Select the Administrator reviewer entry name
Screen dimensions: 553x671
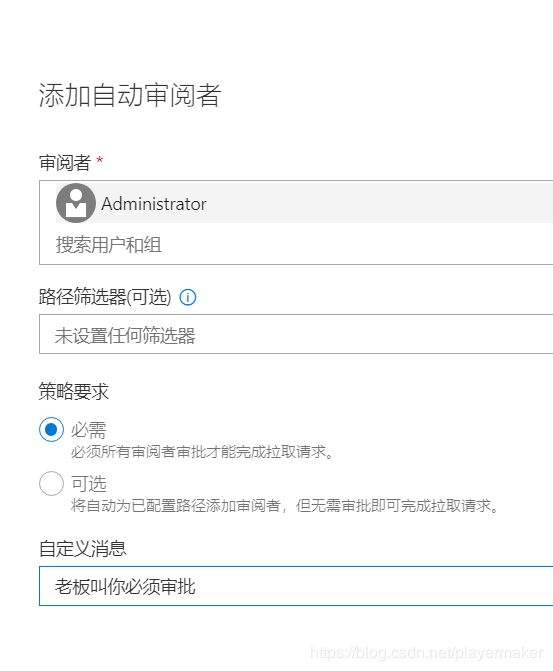[x=154, y=204]
